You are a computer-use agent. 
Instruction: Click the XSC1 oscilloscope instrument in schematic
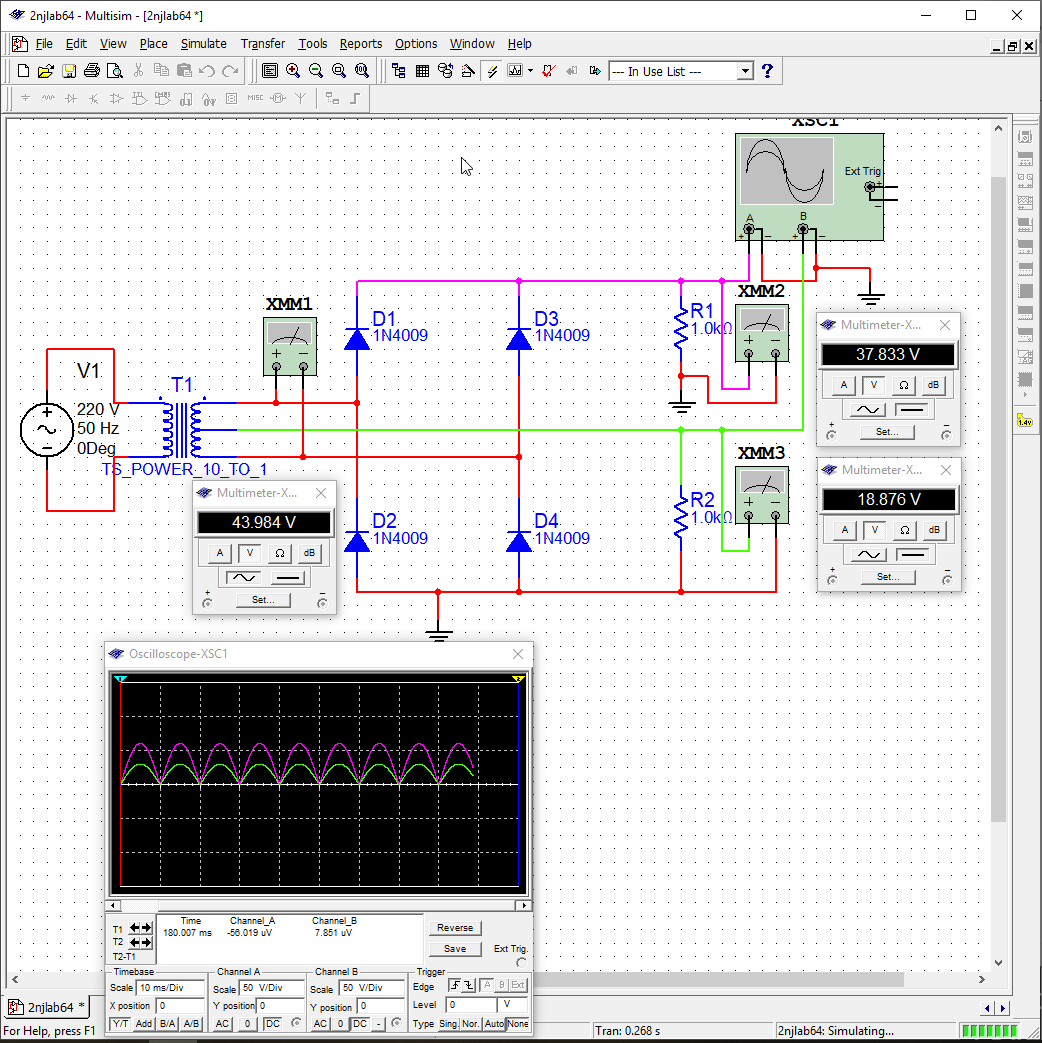coord(809,187)
